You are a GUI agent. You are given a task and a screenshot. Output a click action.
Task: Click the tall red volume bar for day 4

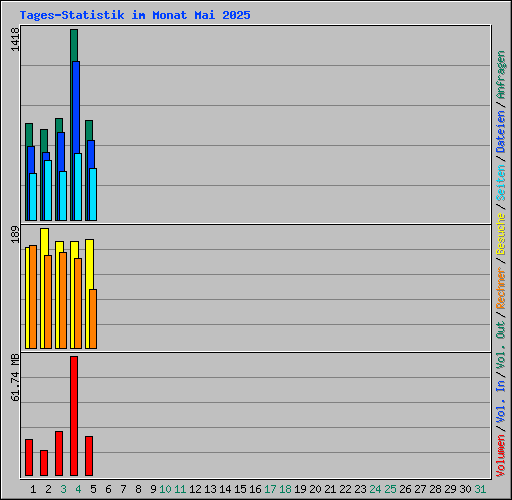click(x=74, y=416)
